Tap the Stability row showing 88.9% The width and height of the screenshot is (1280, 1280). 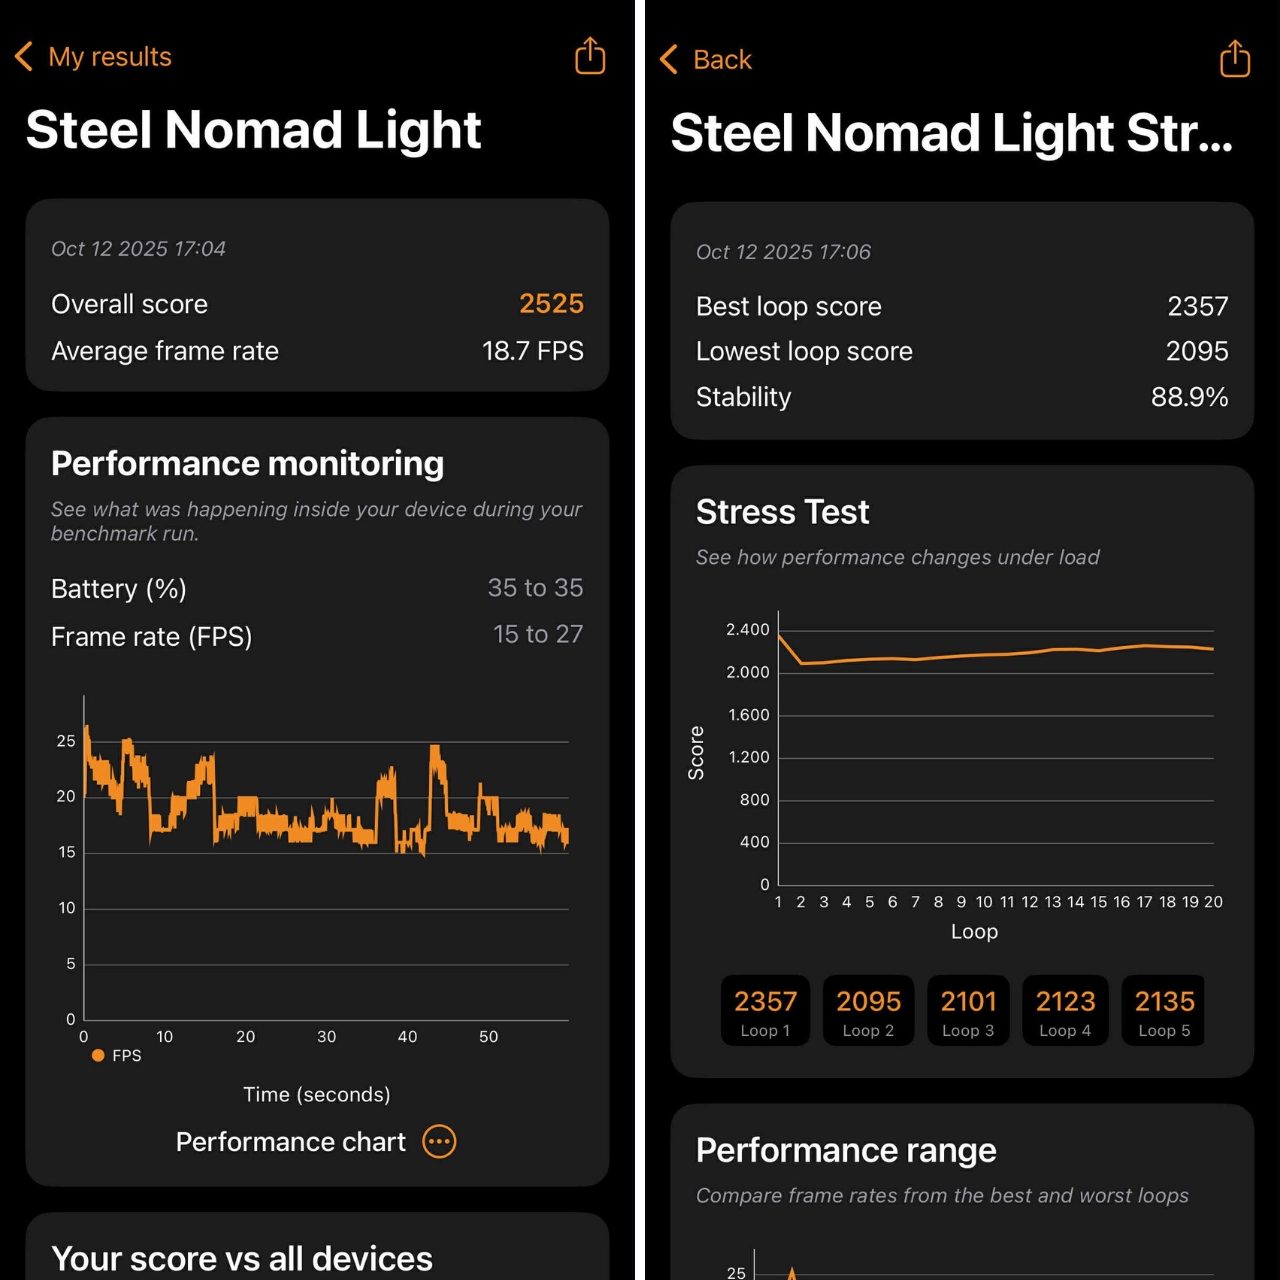tap(961, 397)
